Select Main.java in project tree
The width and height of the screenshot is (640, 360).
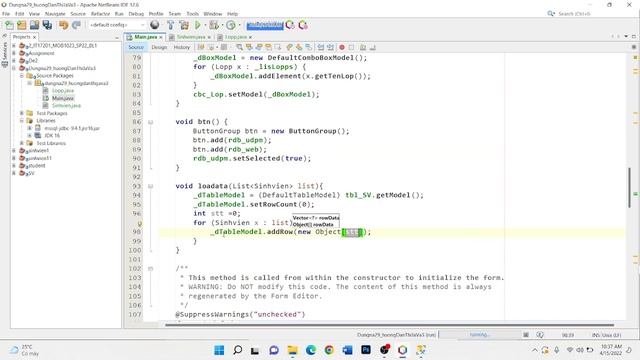click(63, 98)
